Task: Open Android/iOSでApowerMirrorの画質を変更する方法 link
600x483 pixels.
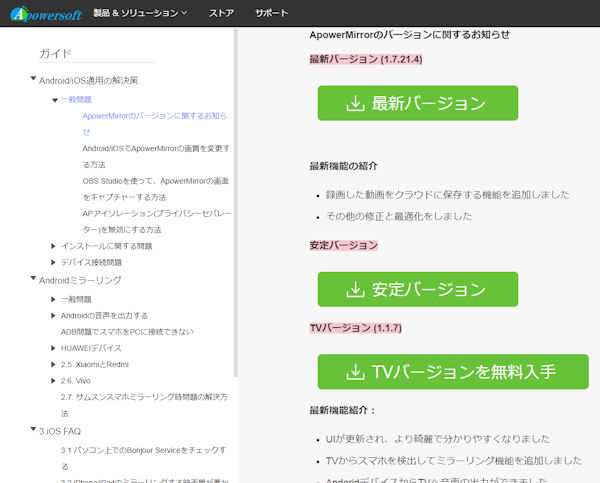Action: tap(156, 156)
